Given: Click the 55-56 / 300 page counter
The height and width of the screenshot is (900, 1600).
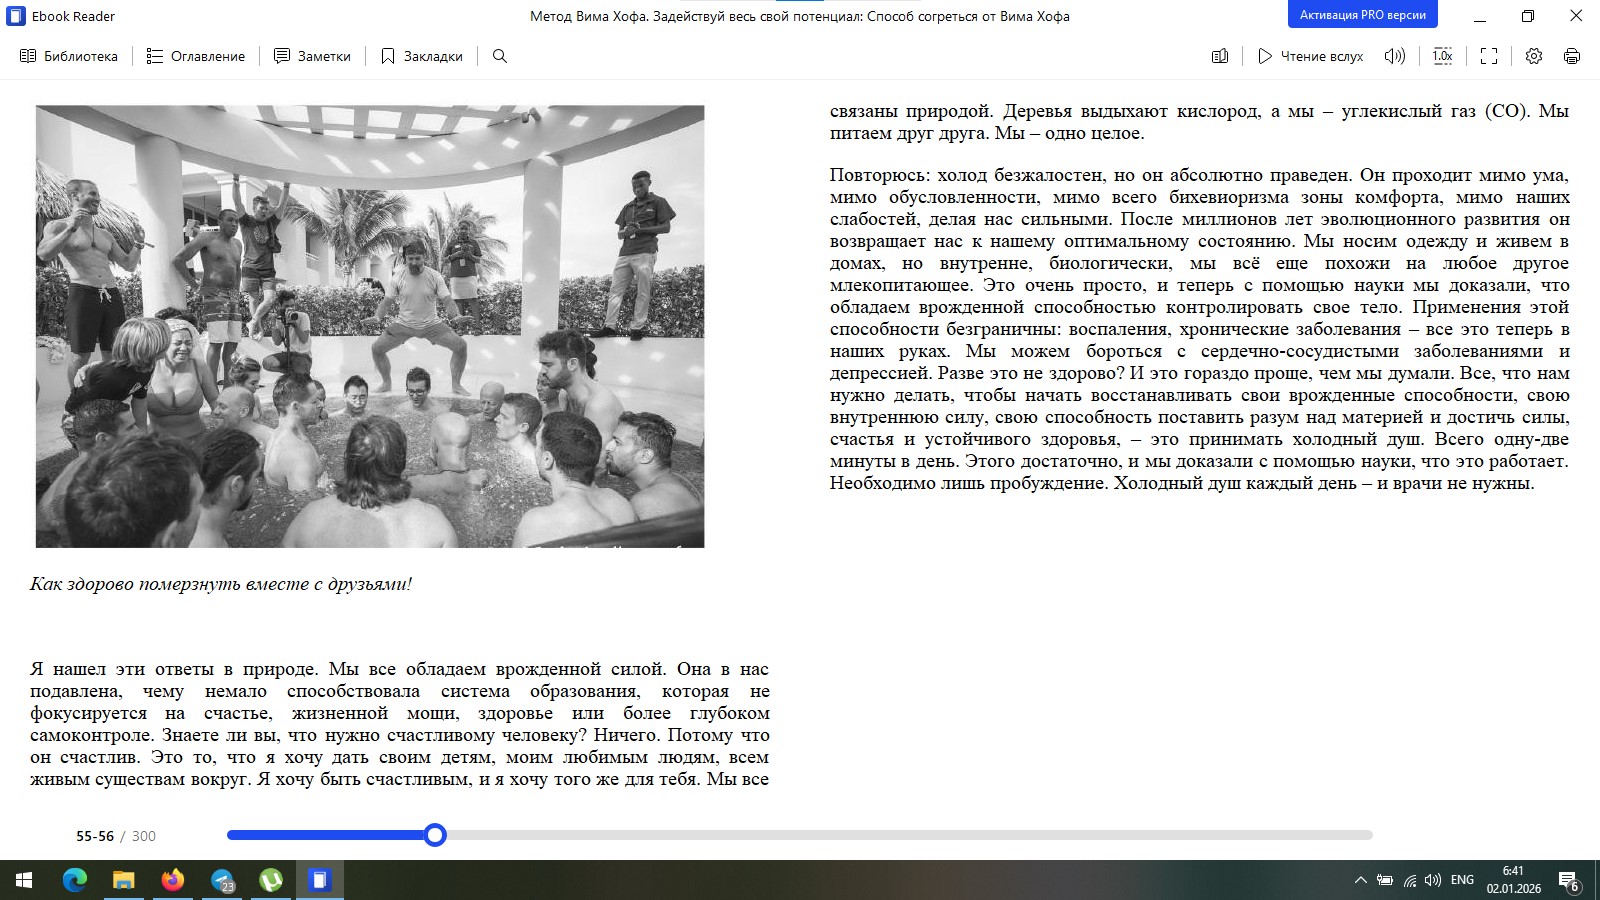Looking at the screenshot, I should point(116,836).
